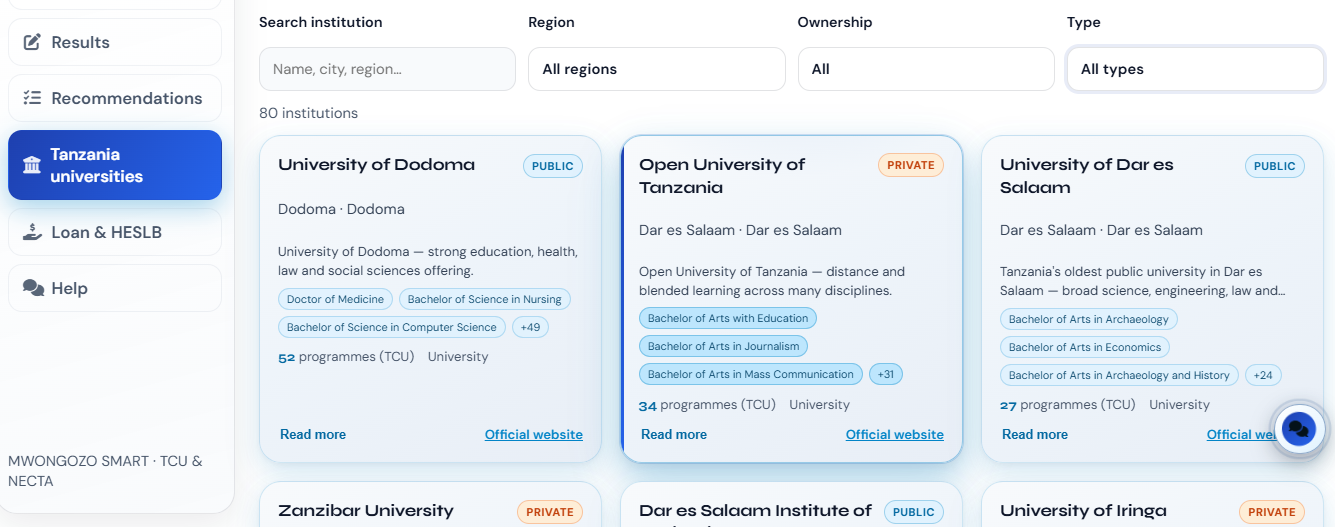Click the 34 programmes (TCU) text
The image size is (1335, 527).
[x=707, y=404]
